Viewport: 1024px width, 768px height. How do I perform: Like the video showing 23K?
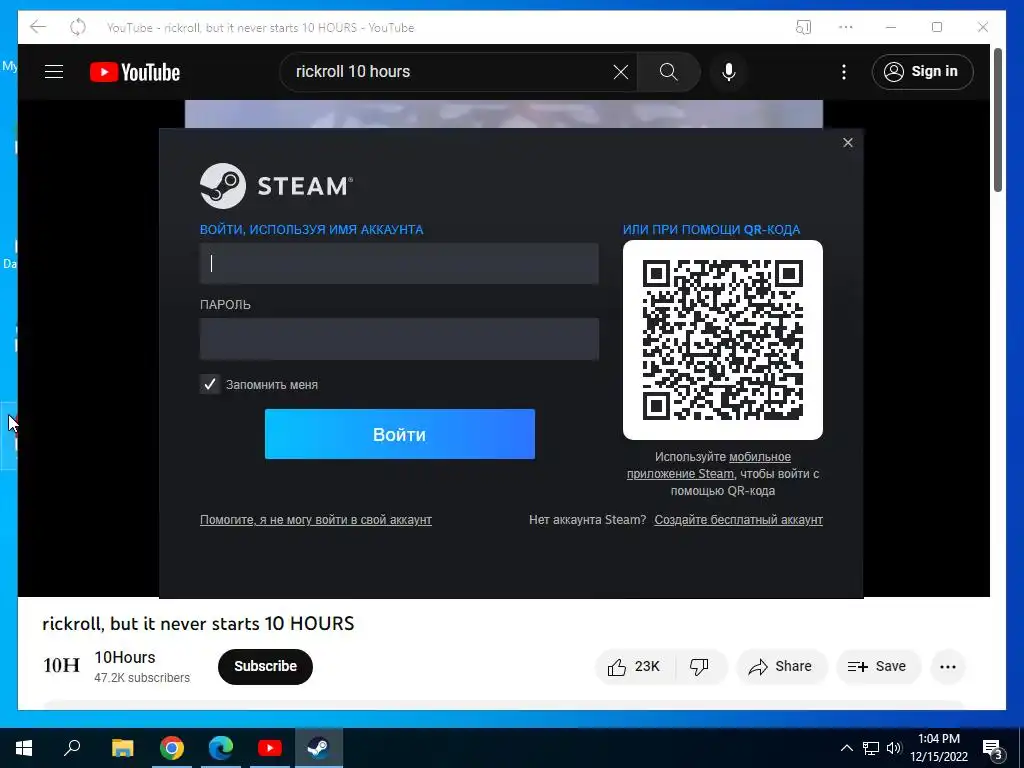click(635, 667)
